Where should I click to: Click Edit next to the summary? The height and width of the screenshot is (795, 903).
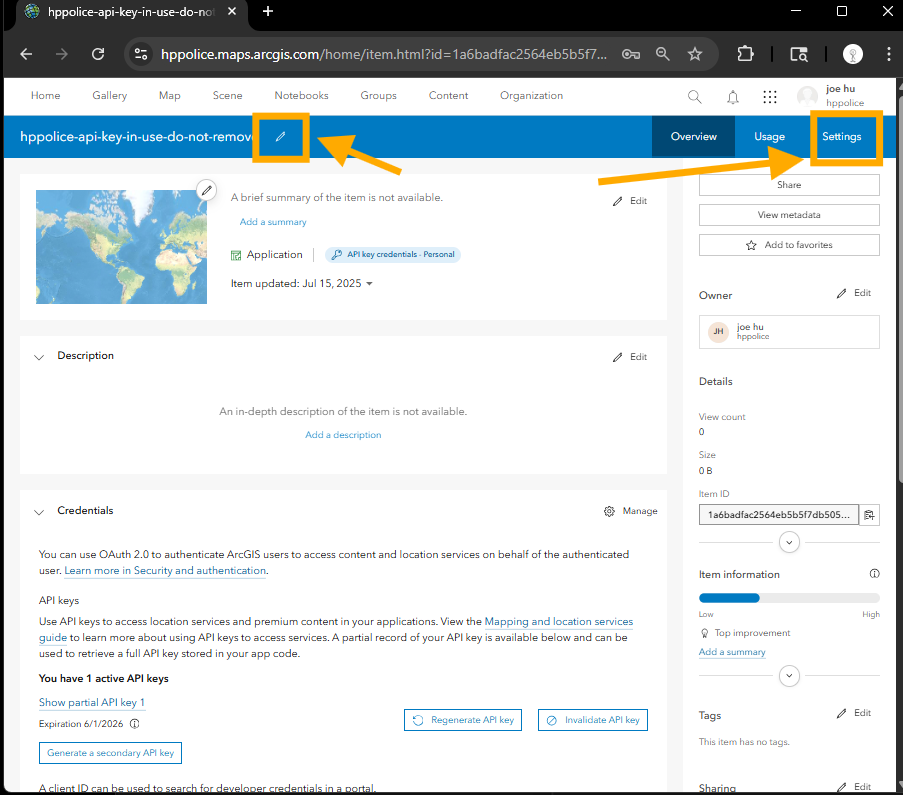[629, 201]
